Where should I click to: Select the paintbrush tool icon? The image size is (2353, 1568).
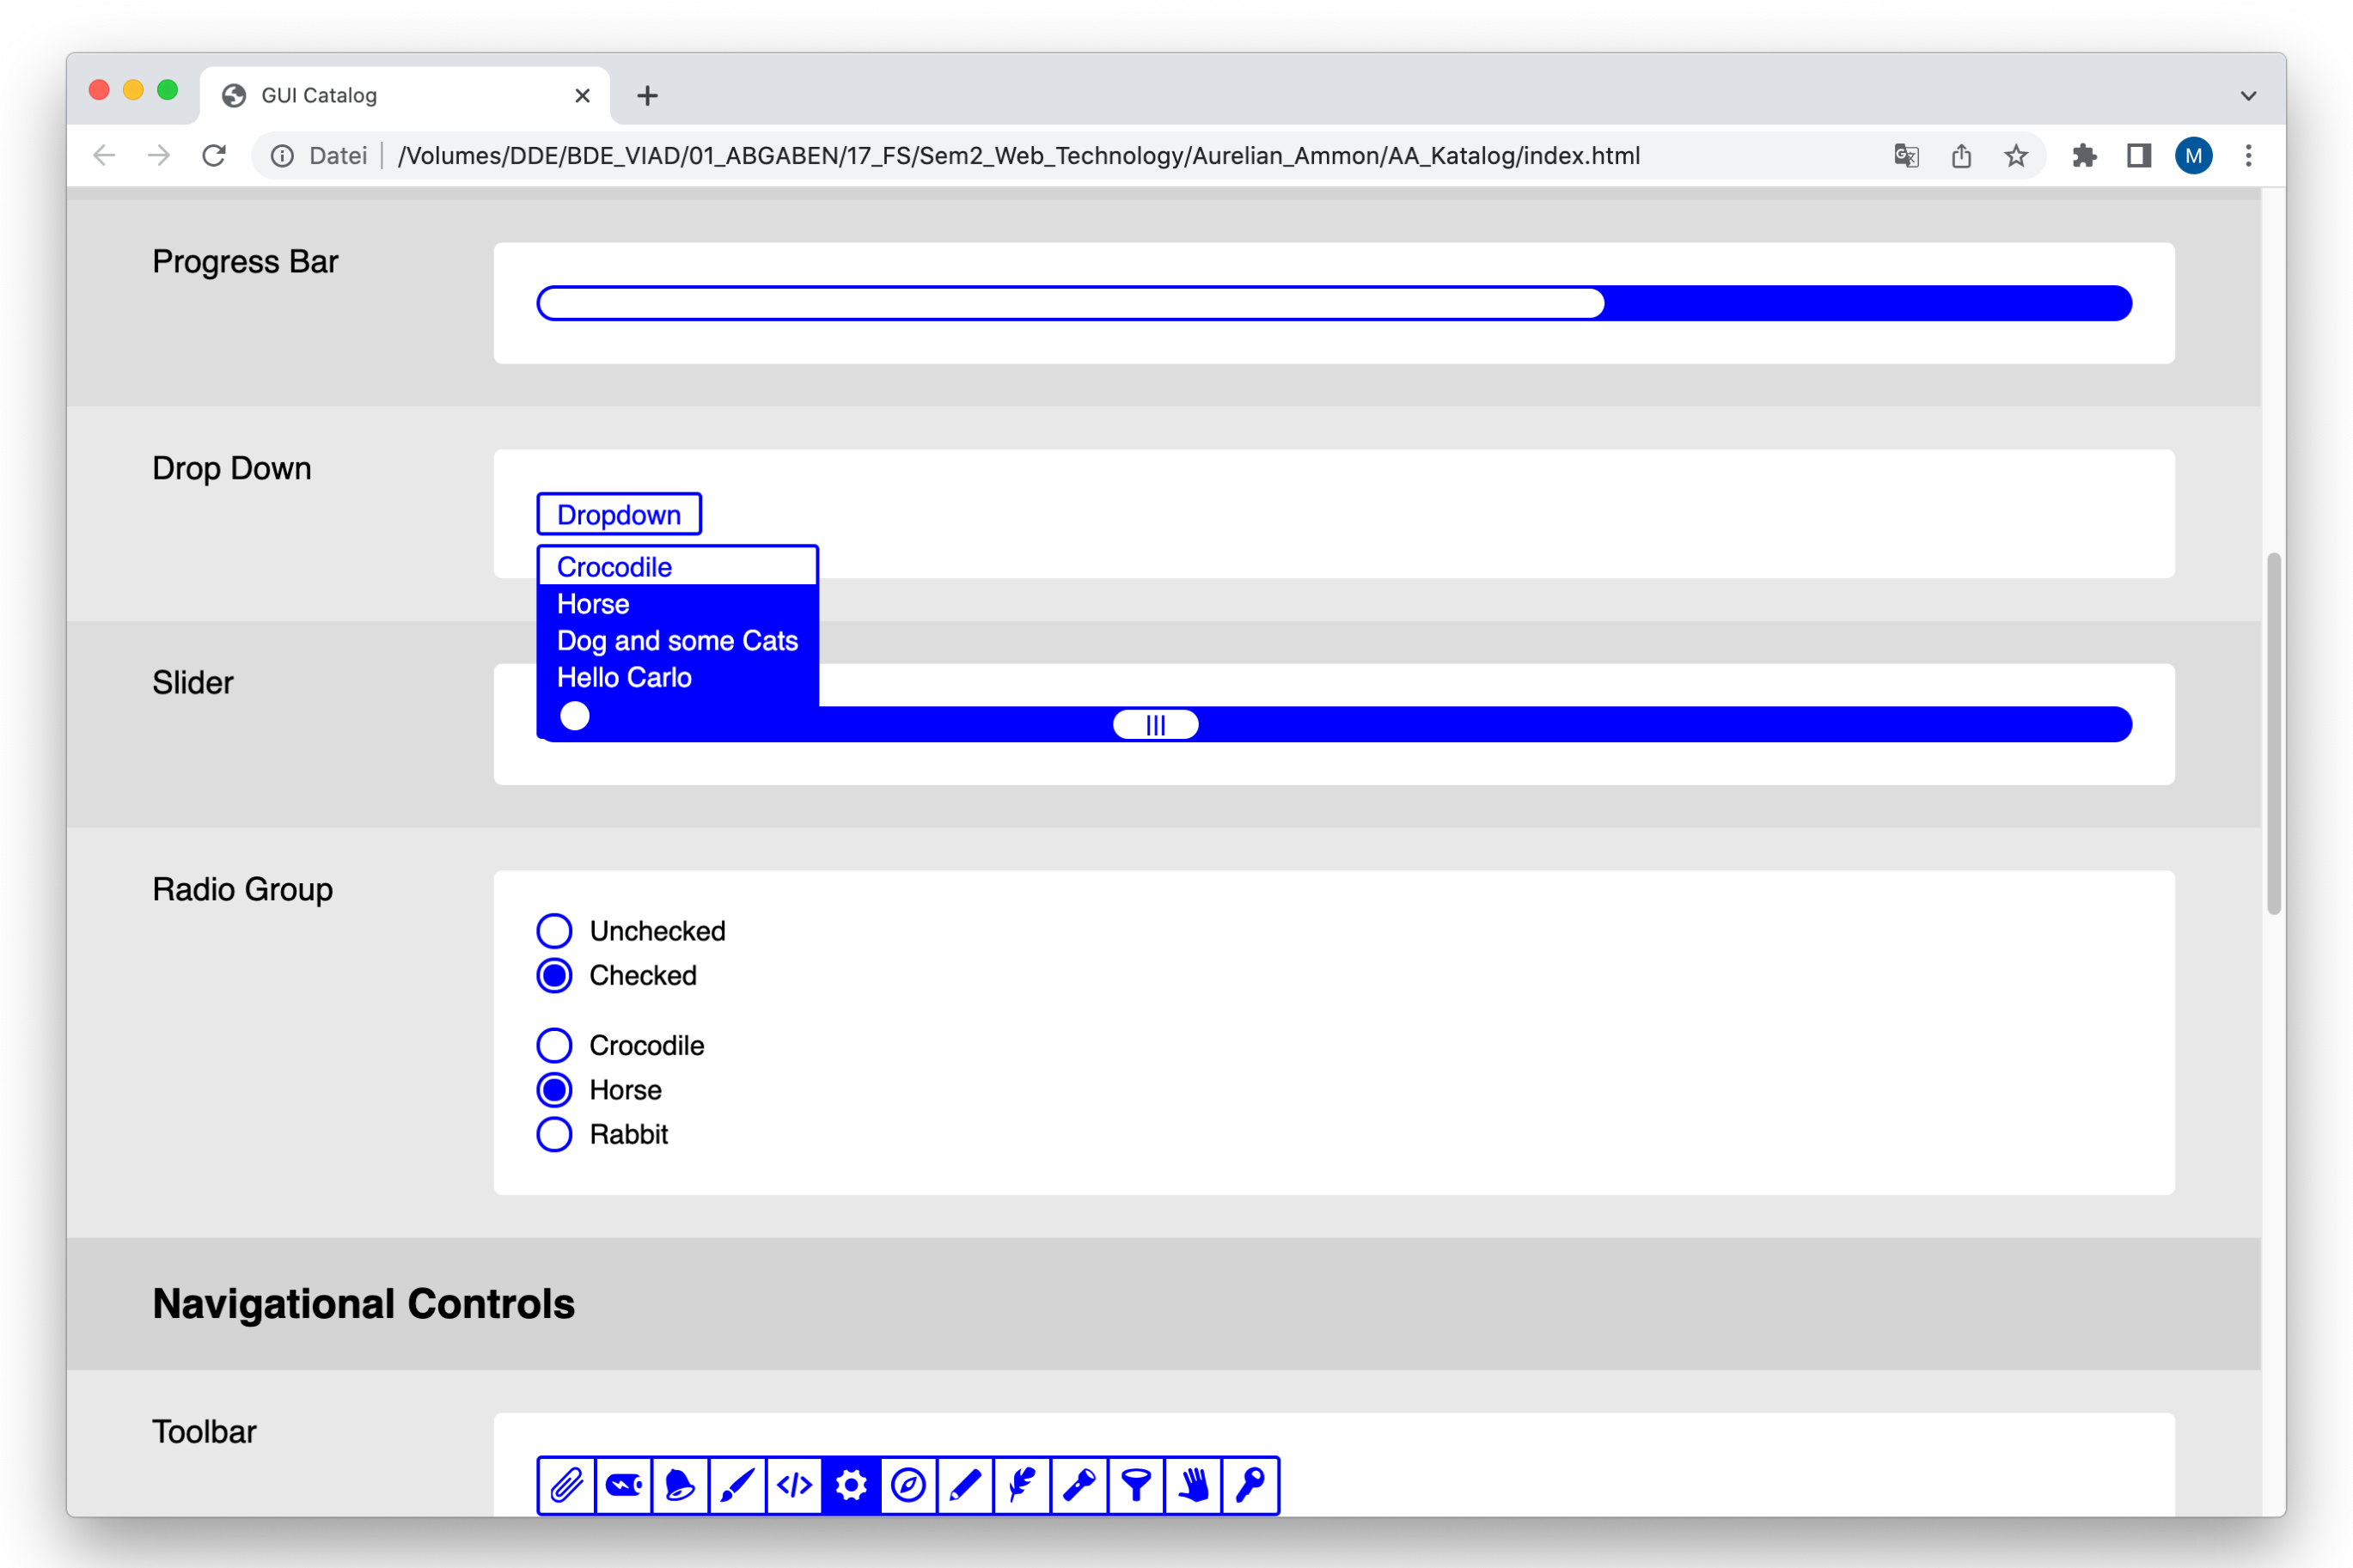[x=737, y=1485]
